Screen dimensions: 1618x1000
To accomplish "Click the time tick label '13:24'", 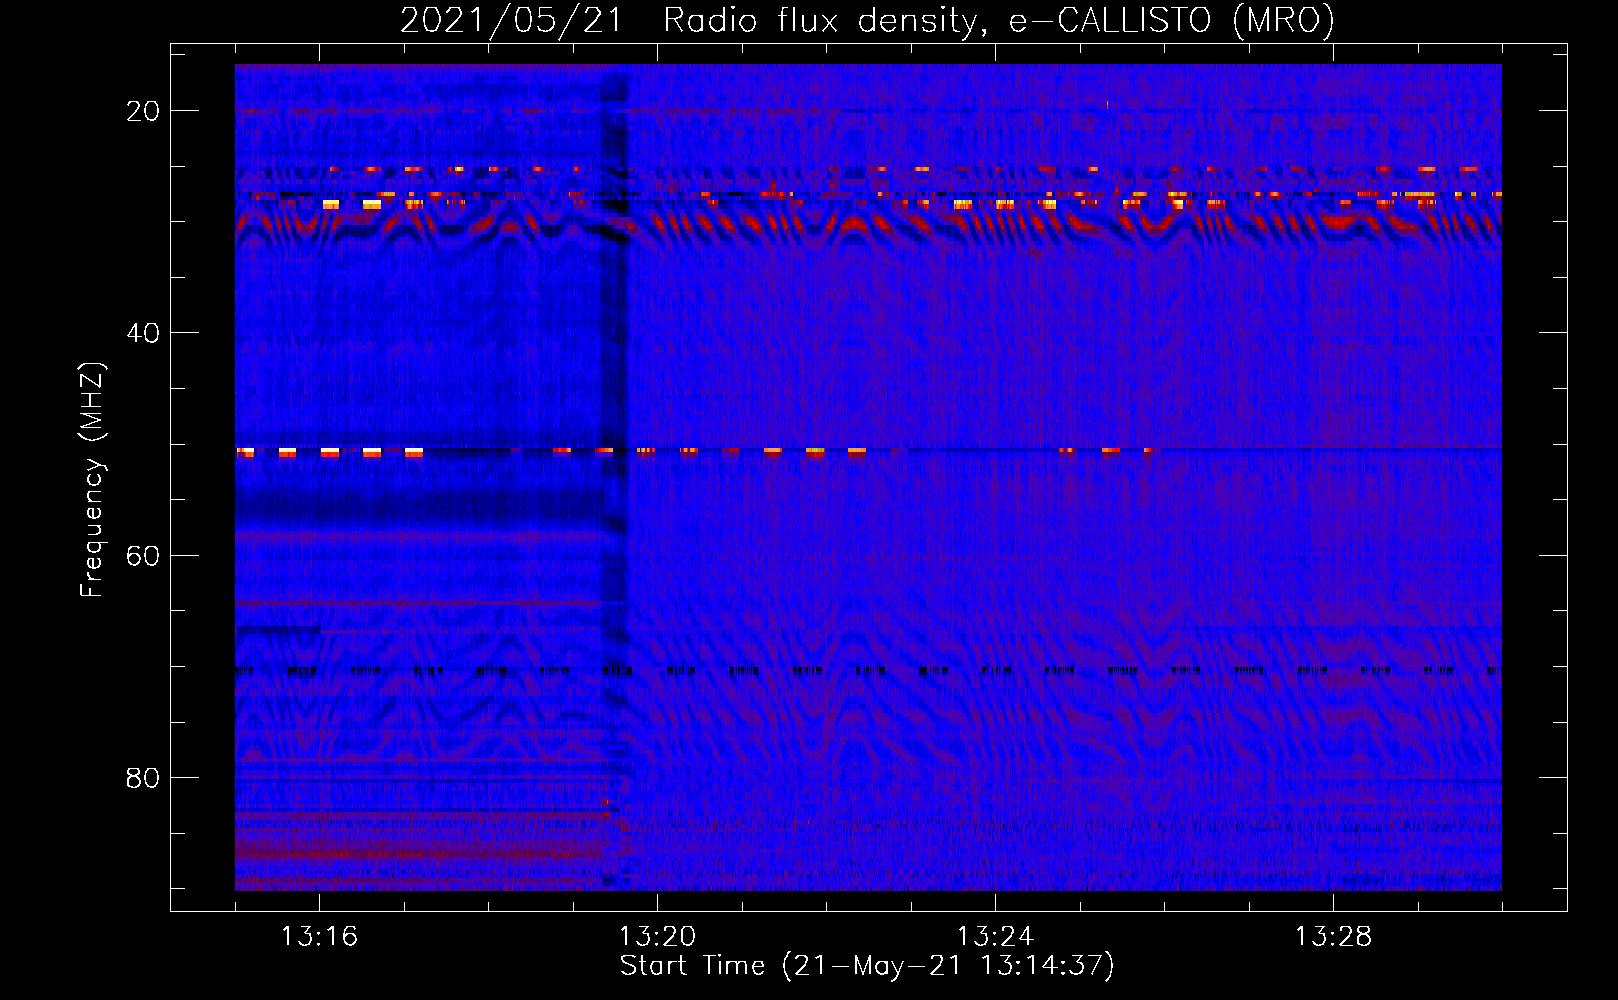I will coord(995,937).
